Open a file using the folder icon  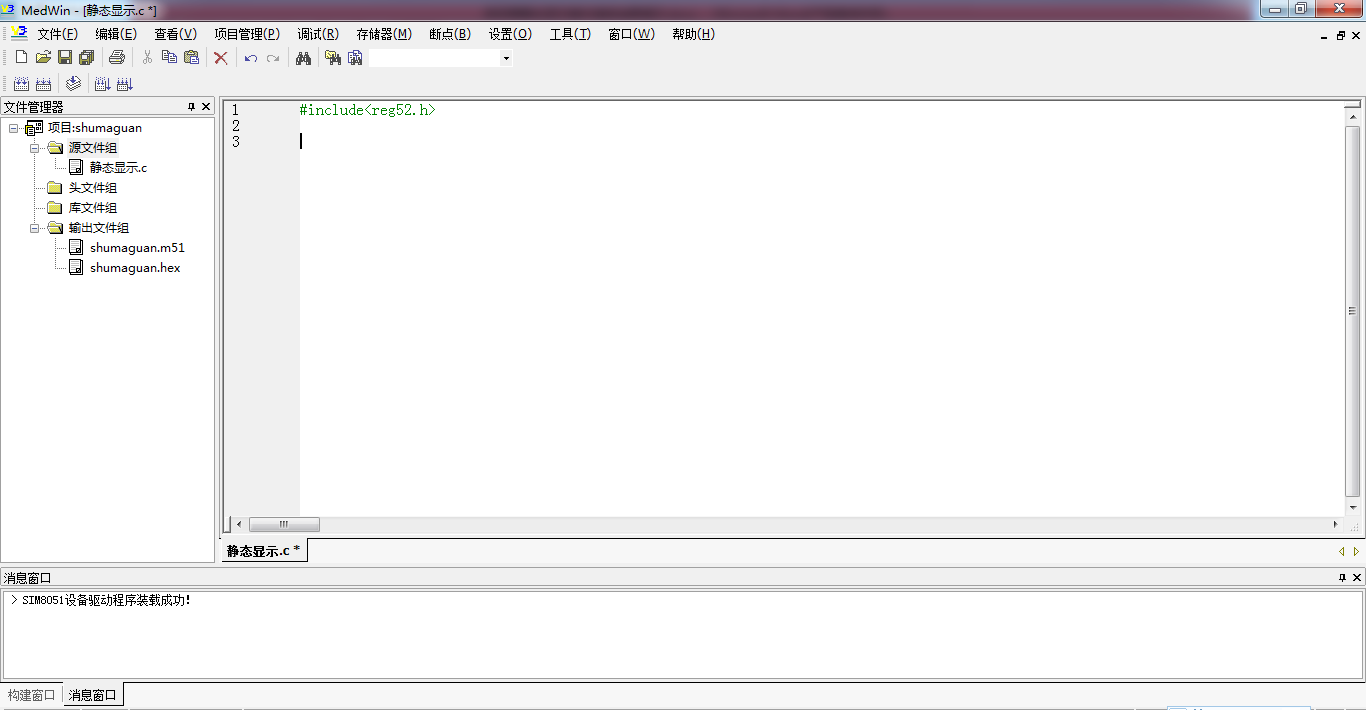(43, 58)
